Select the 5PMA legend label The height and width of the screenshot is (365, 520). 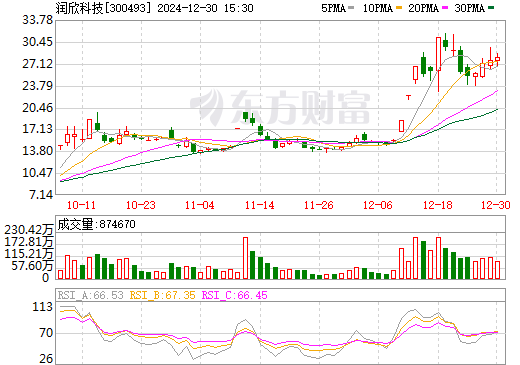[333, 8]
